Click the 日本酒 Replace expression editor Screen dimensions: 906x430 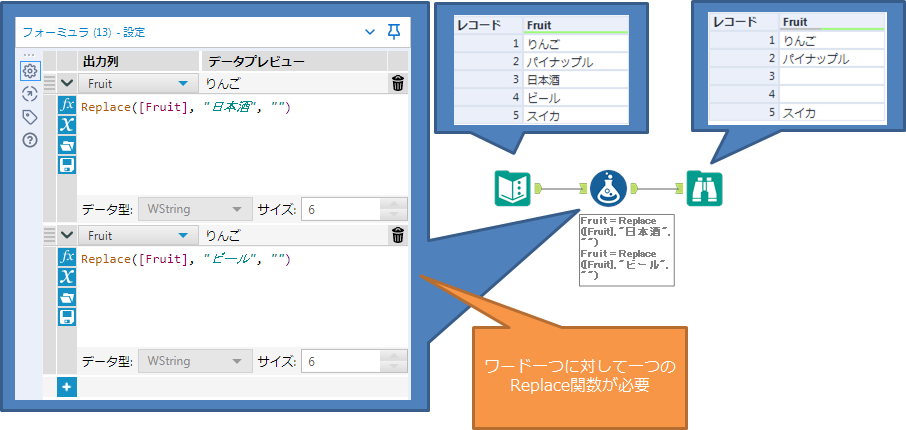point(243,144)
